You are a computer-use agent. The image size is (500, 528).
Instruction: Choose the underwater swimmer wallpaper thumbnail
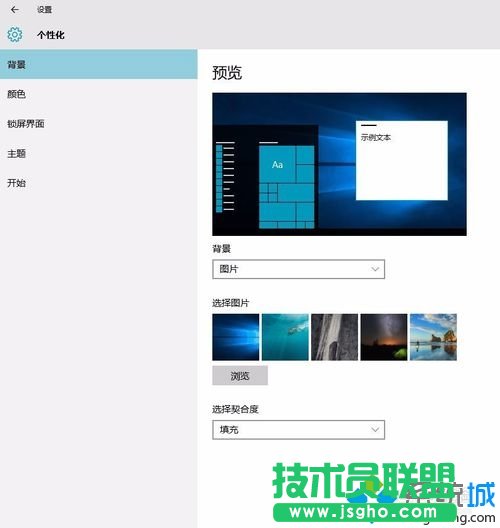(x=285, y=337)
